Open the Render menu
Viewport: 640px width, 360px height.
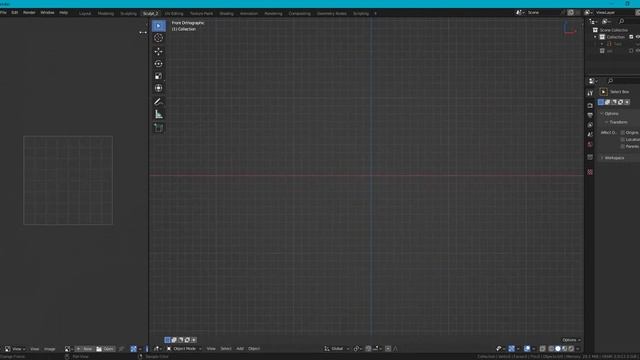point(29,13)
